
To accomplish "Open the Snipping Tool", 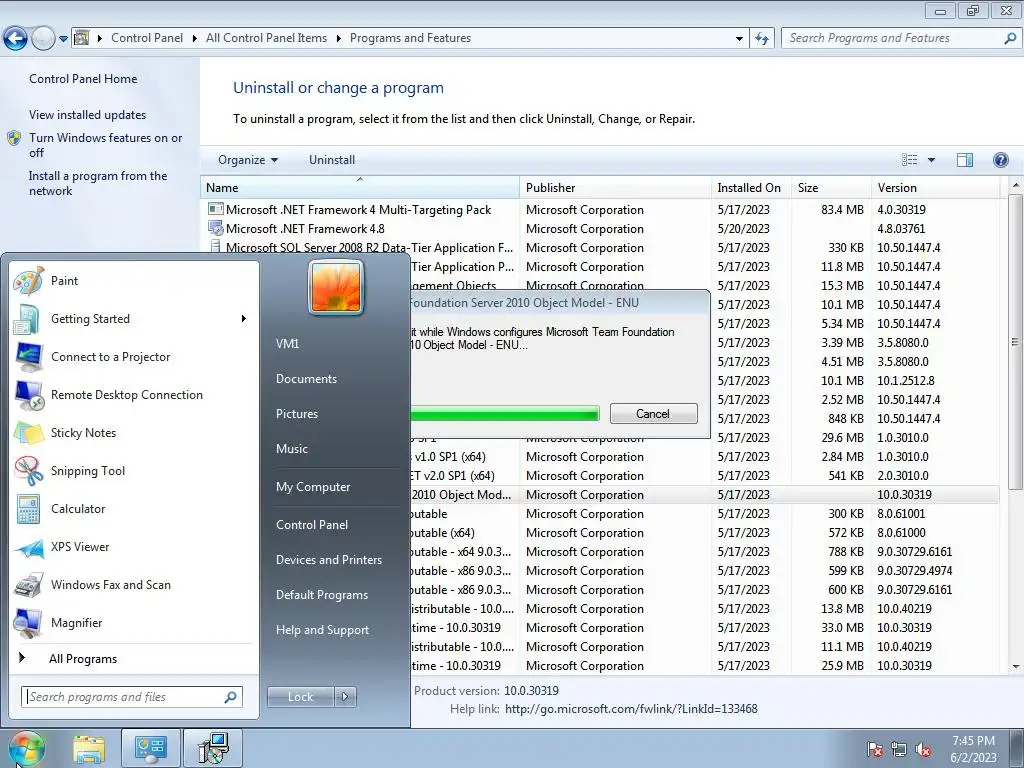I will 134,471.
